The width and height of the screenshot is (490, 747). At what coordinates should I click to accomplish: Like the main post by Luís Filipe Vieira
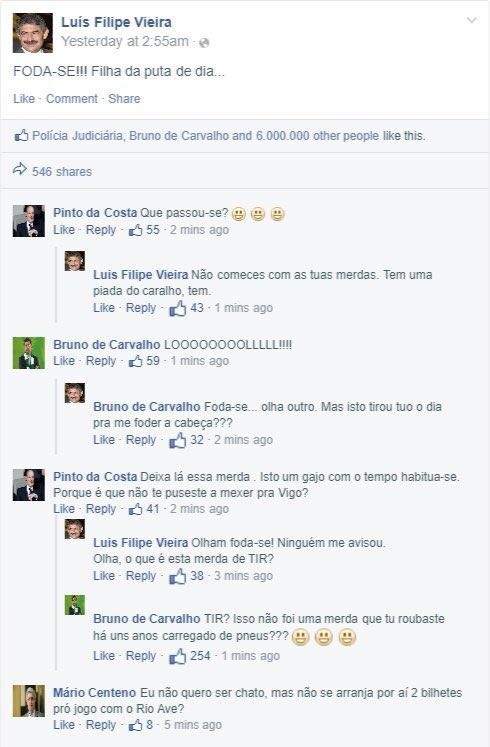tap(24, 99)
